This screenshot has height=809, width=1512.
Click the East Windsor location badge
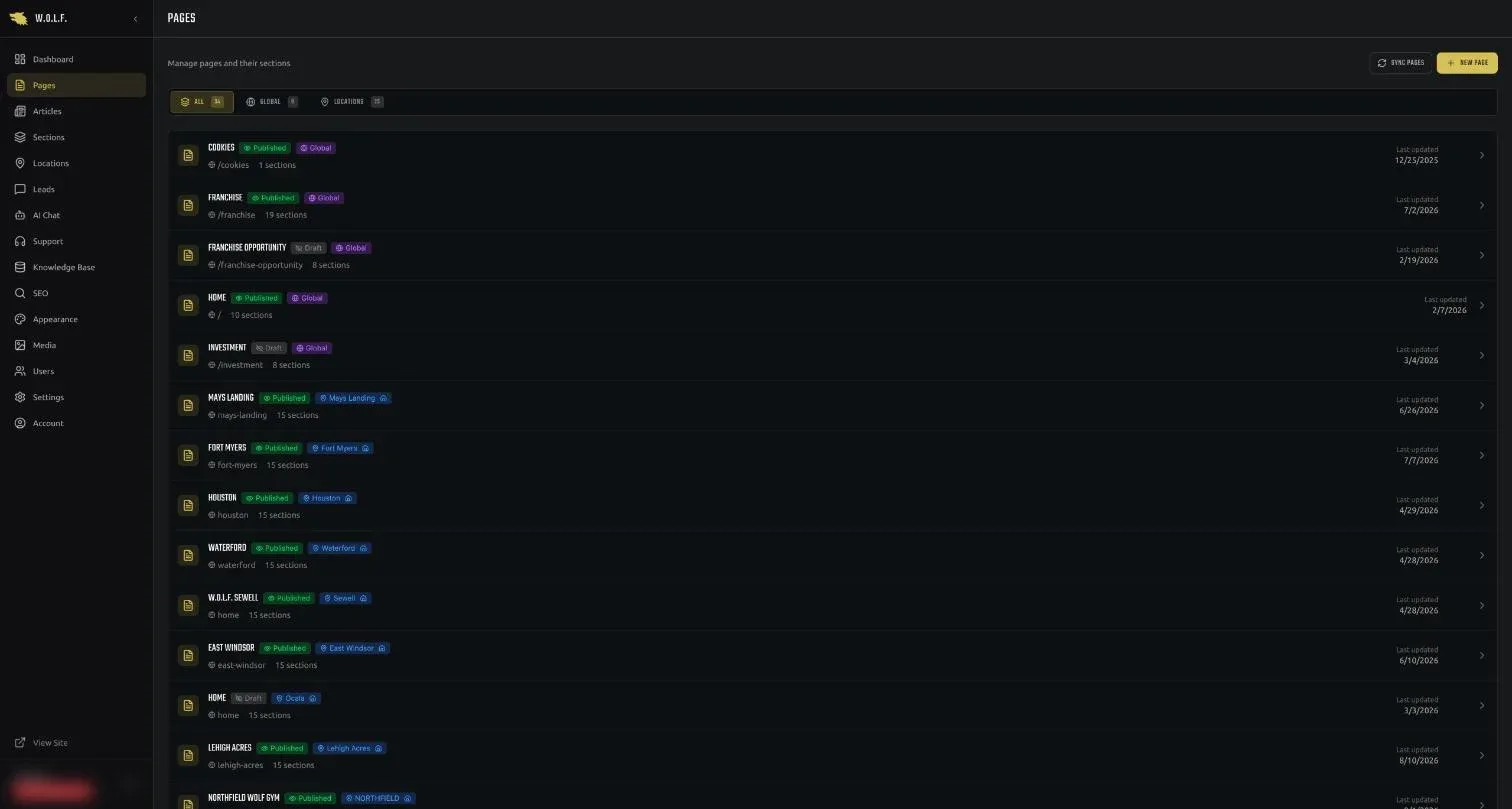(352, 648)
